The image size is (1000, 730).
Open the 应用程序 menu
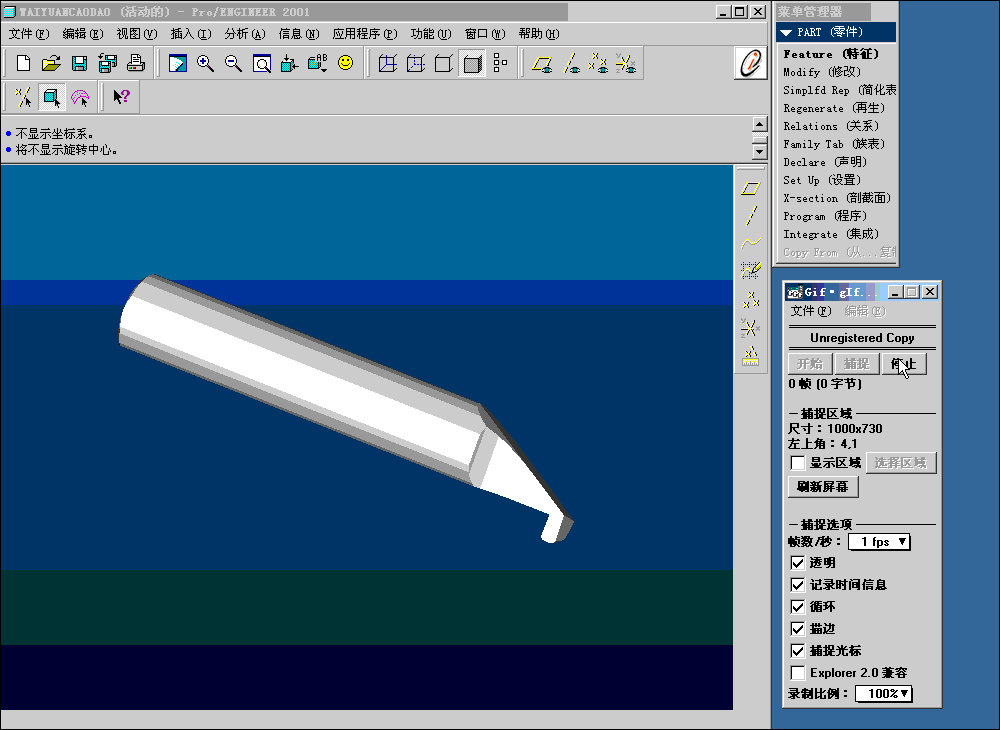click(x=365, y=34)
